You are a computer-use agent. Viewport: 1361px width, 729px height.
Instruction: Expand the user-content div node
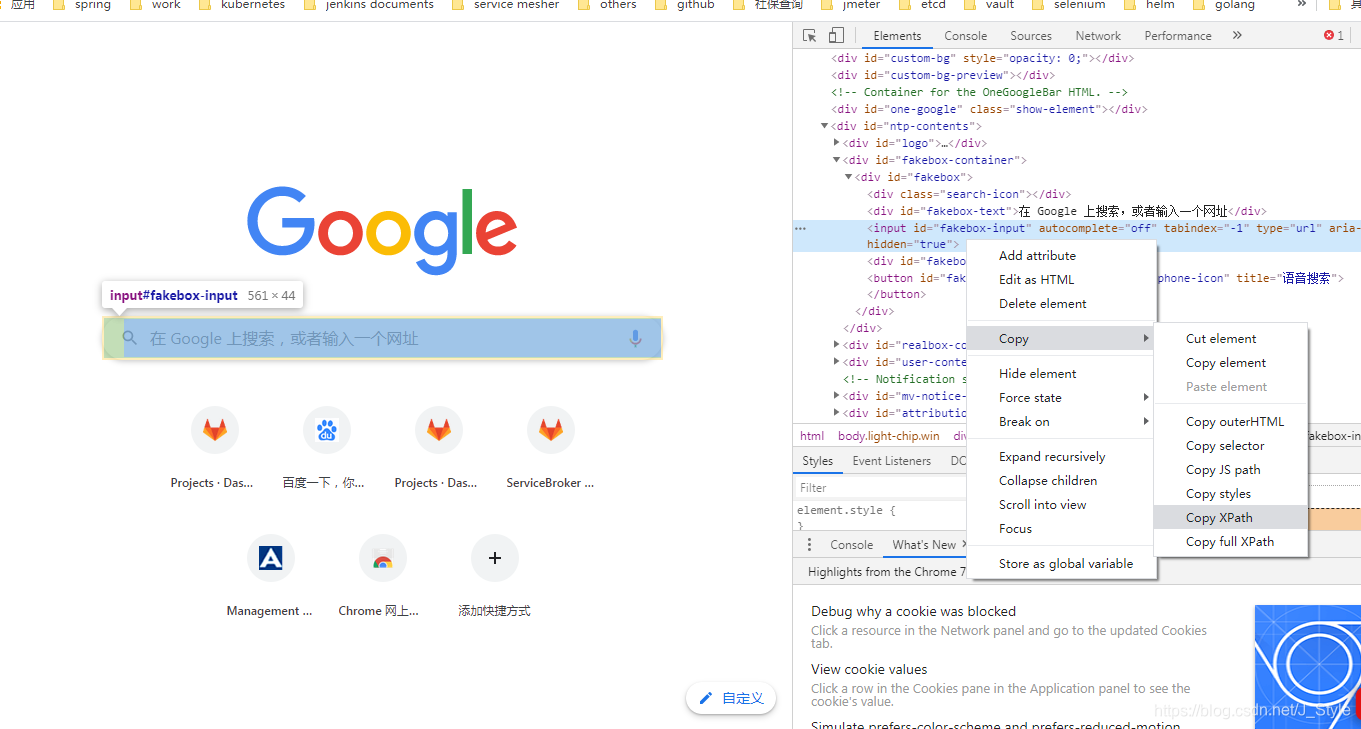pyautogui.click(x=837, y=362)
